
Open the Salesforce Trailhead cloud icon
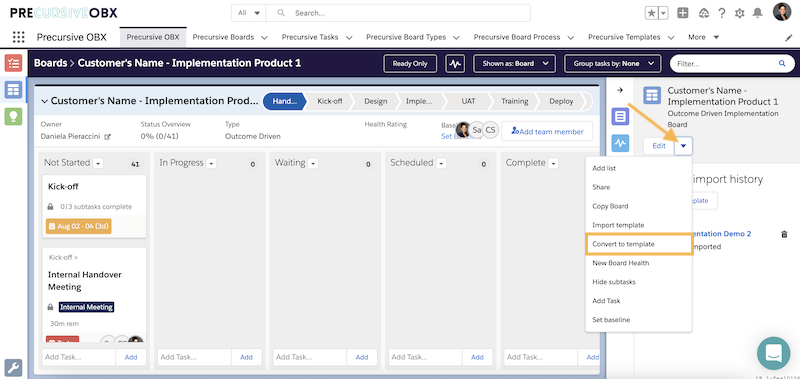704,13
